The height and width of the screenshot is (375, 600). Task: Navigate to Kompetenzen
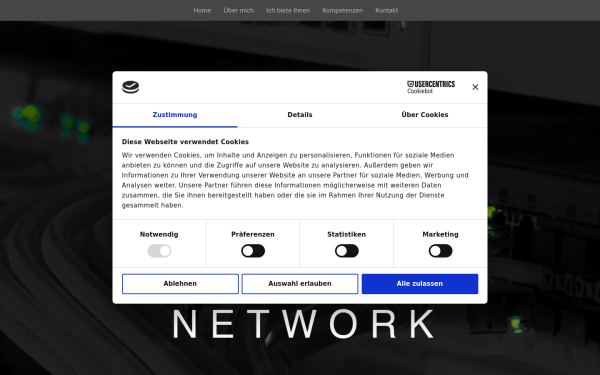[x=342, y=10]
